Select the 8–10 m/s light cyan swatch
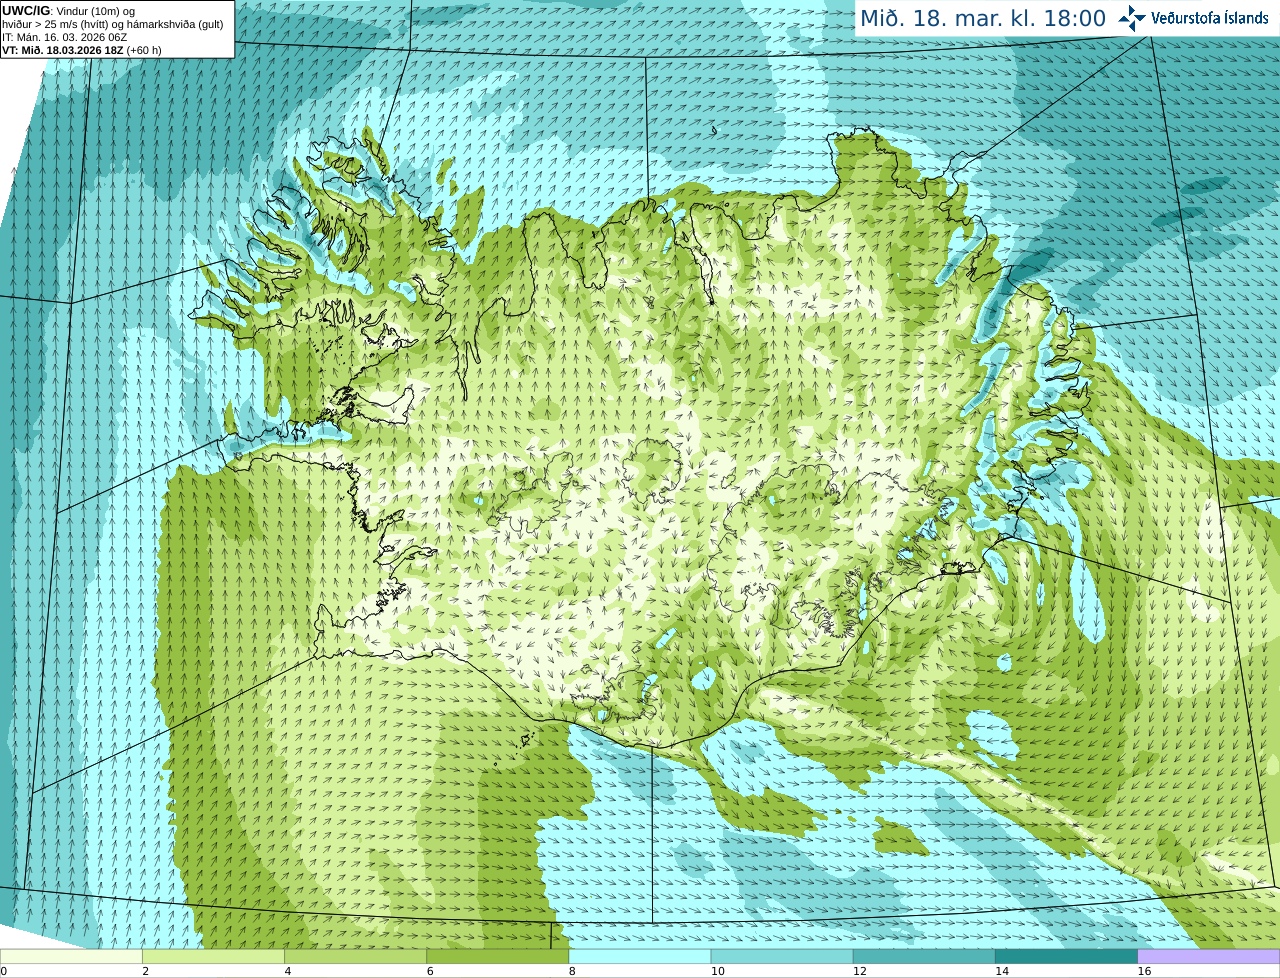 (640, 957)
